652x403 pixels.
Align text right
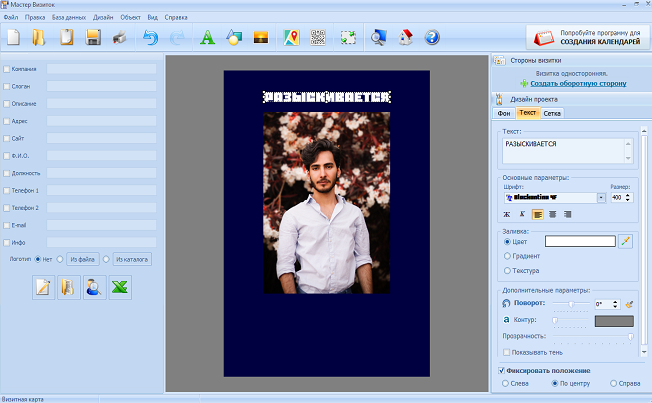pyautogui.click(x=568, y=215)
